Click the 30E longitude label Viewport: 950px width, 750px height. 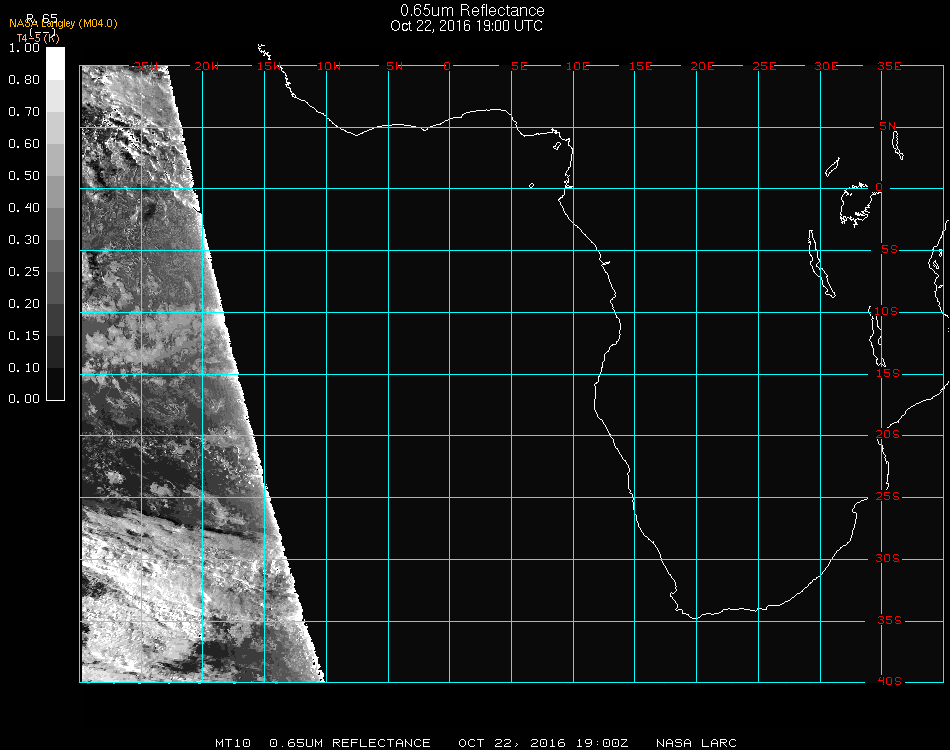(x=826, y=66)
